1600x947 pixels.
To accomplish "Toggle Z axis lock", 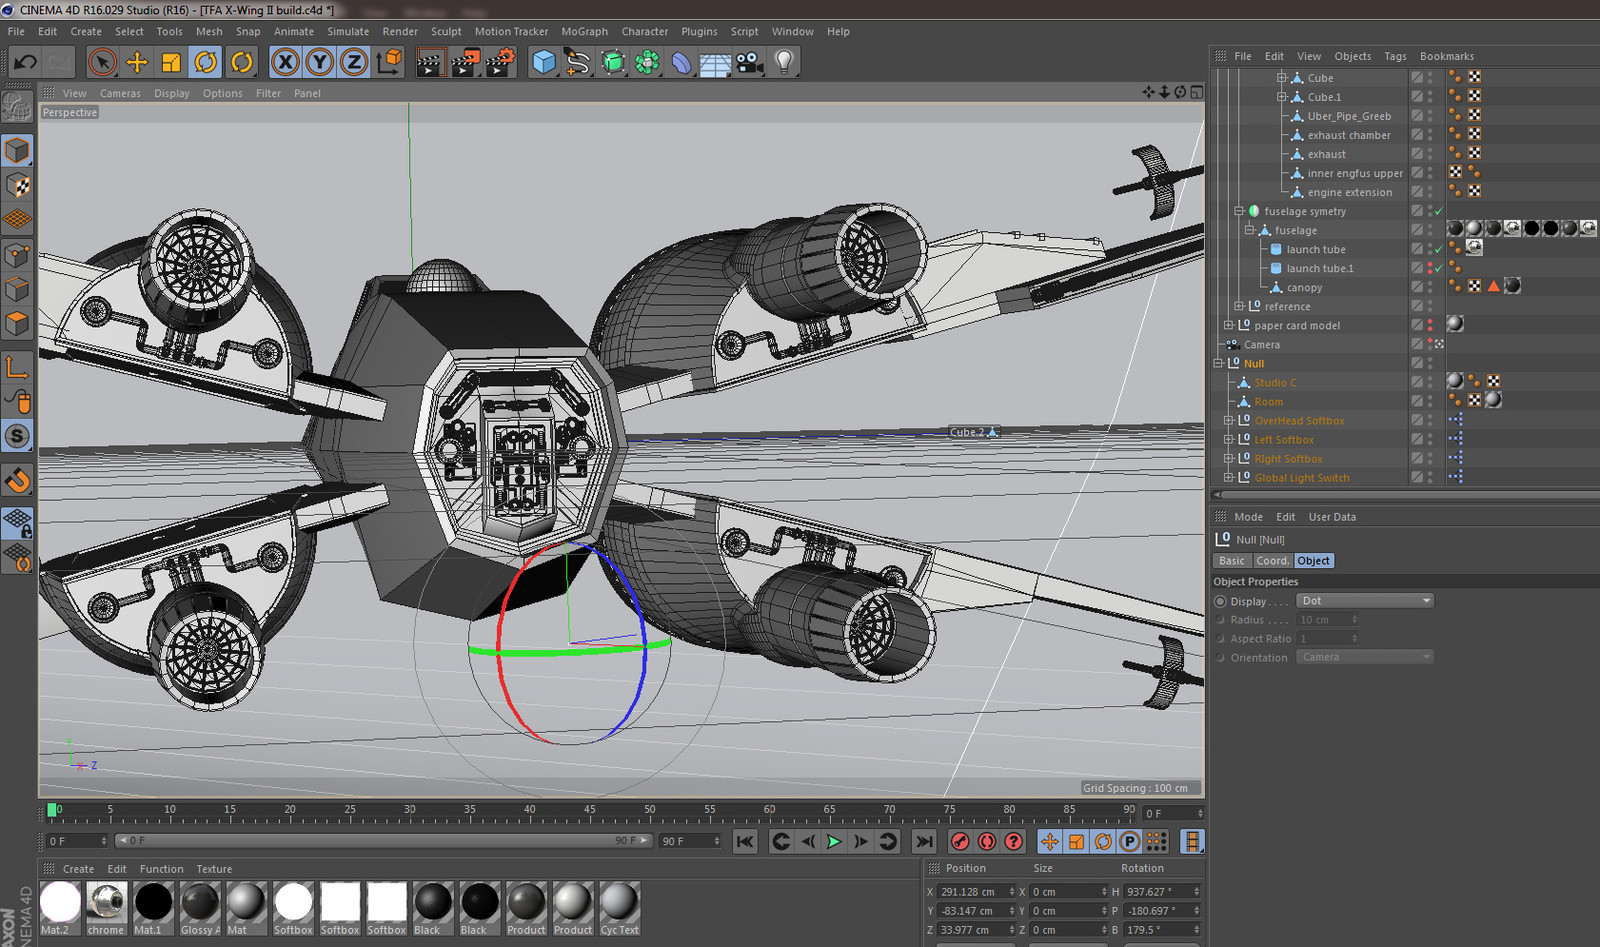I will coord(353,62).
